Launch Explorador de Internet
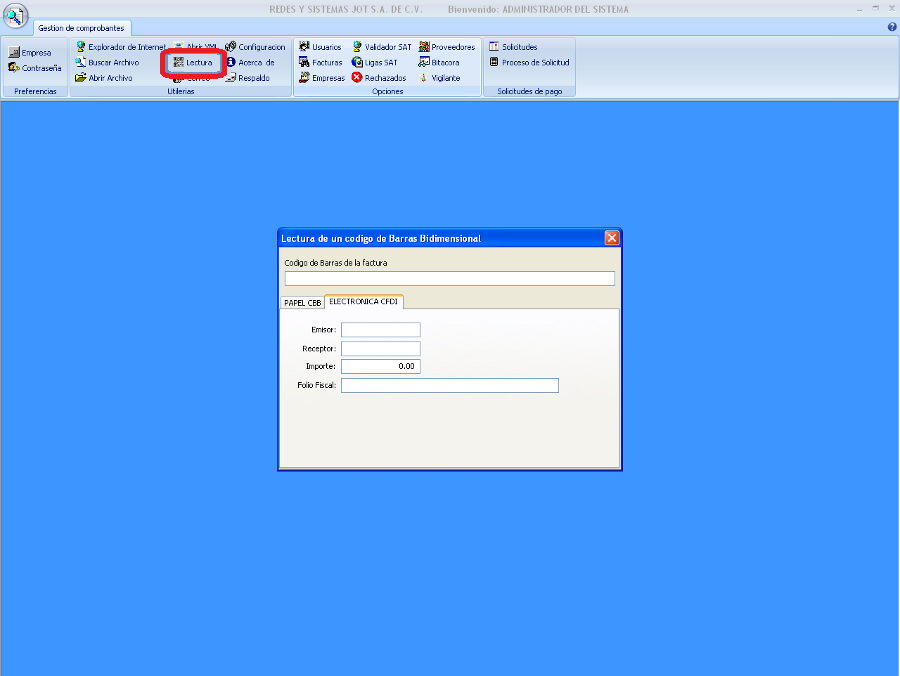This screenshot has height=676, width=900. 81,47
